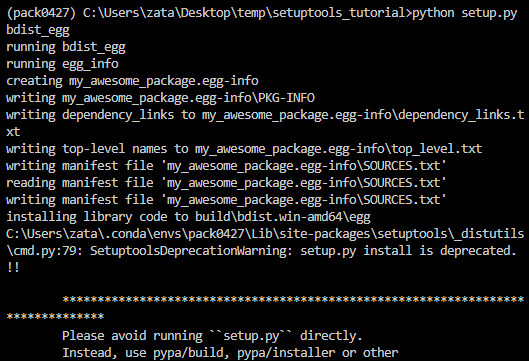The width and height of the screenshot is (529, 361).
Task: Click the wrapped 'xt' line fragment
Action: tap(13, 132)
